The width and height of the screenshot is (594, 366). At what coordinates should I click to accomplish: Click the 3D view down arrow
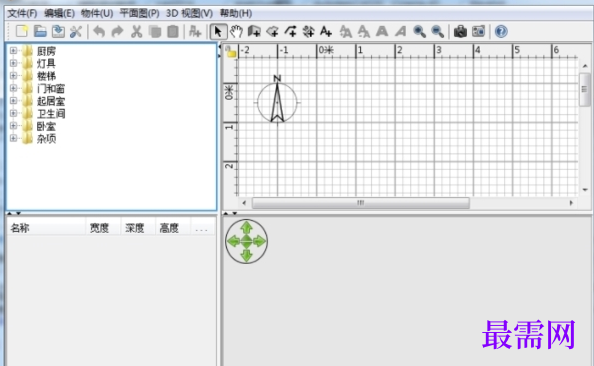247,255
